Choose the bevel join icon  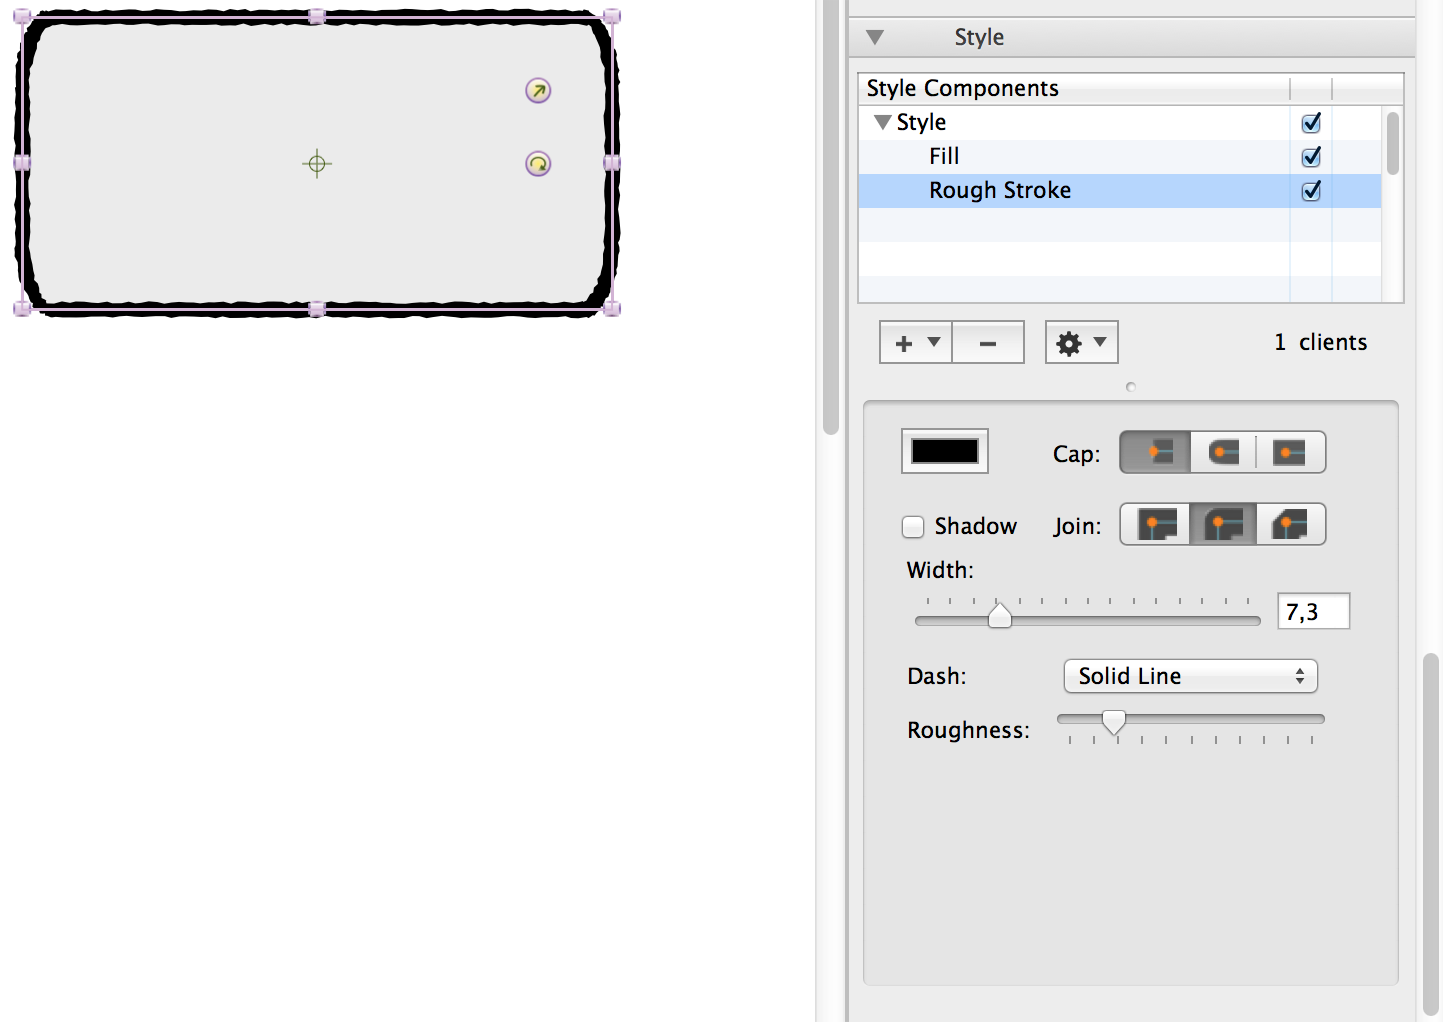click(x=1291, y=524)
